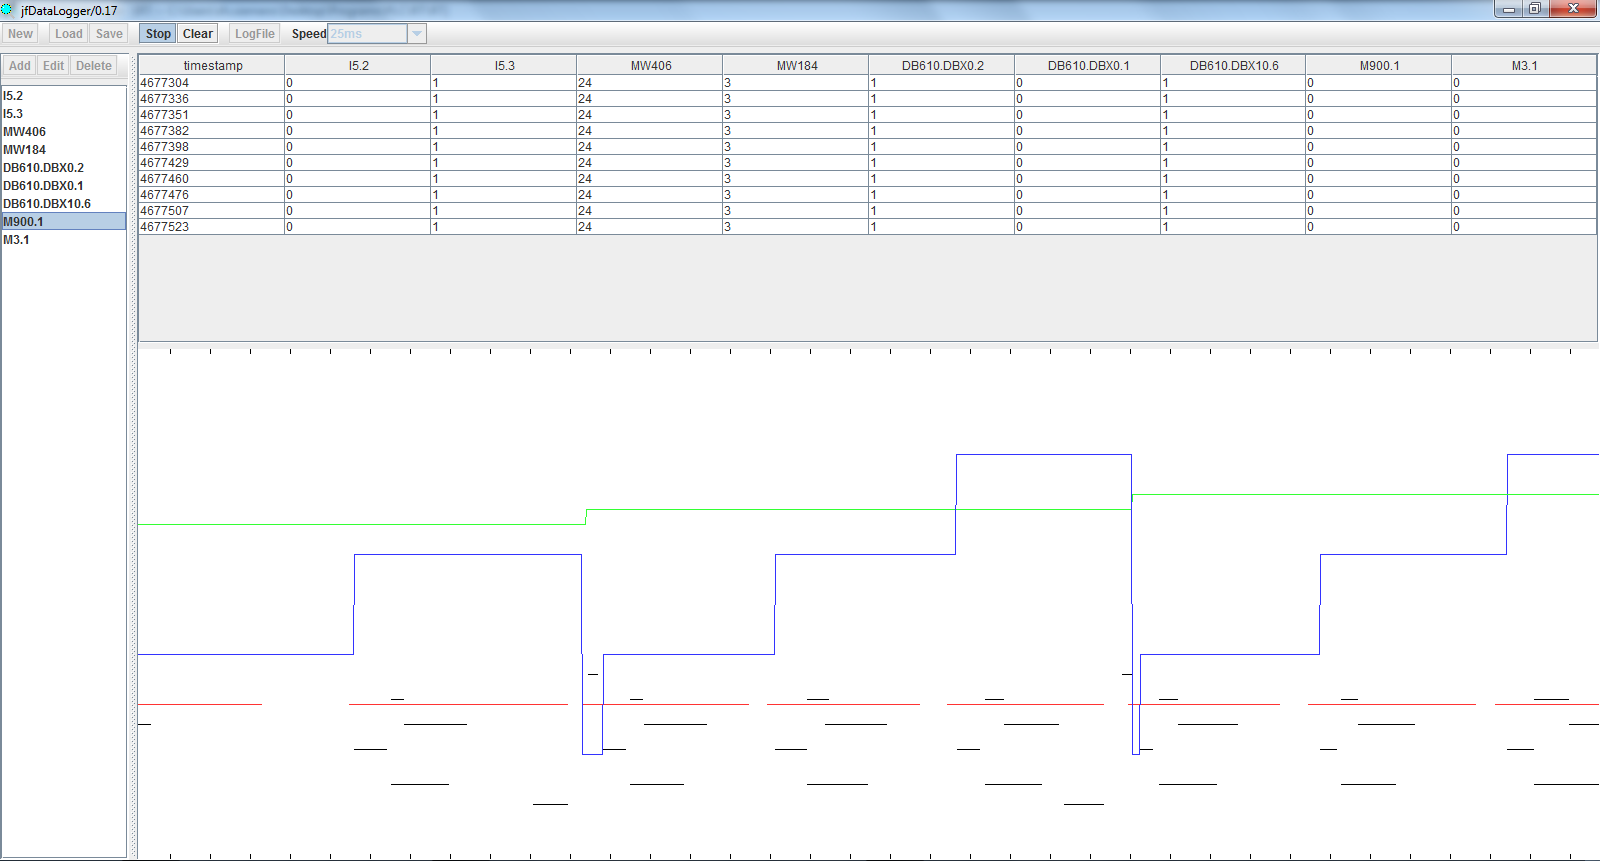This screenshot has width=1600, height=861.
Task: Click the MW406 column header
Action: (650, 66)
